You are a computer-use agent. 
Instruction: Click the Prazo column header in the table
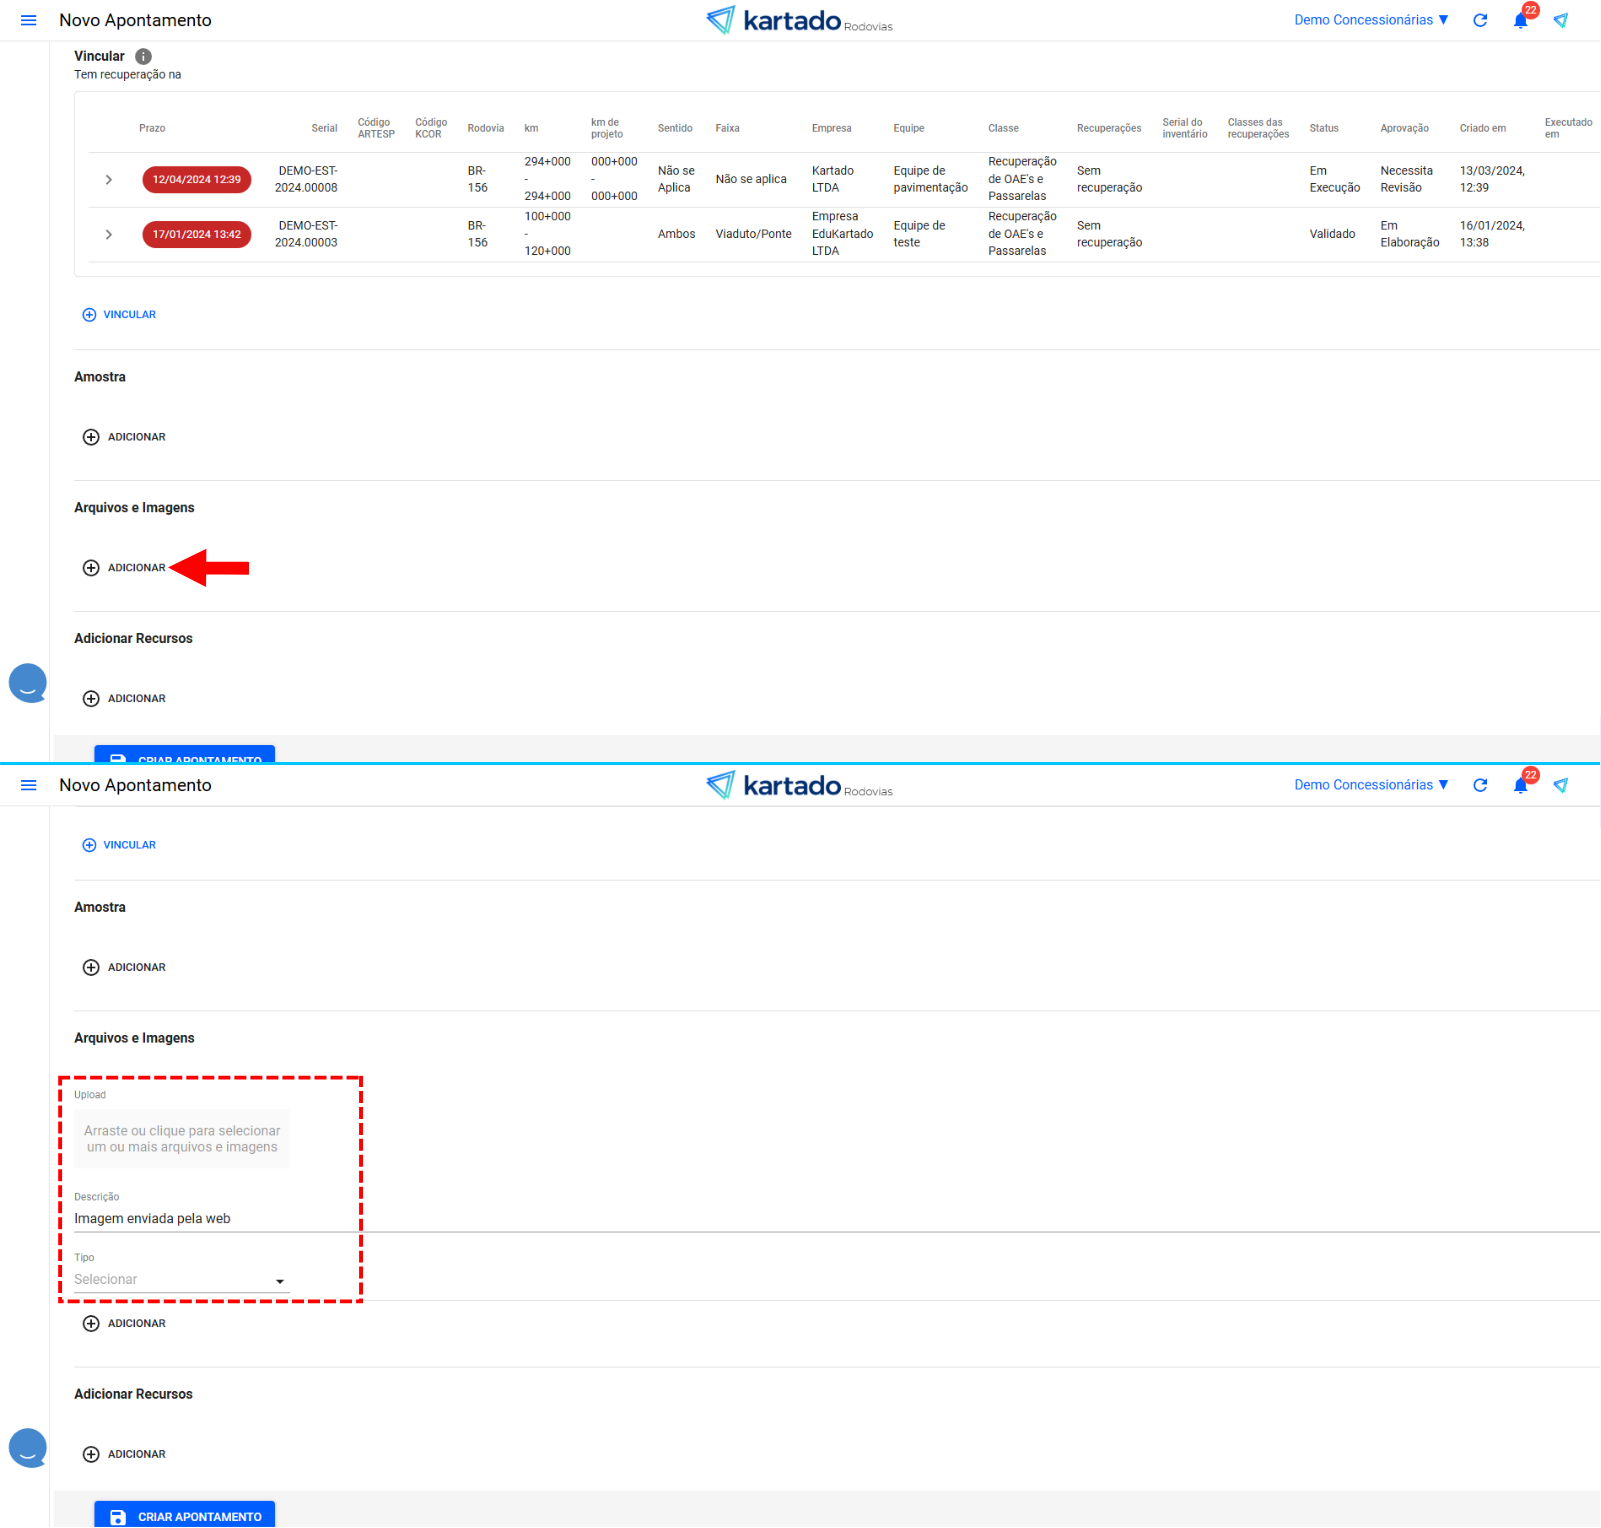(152, 129)
